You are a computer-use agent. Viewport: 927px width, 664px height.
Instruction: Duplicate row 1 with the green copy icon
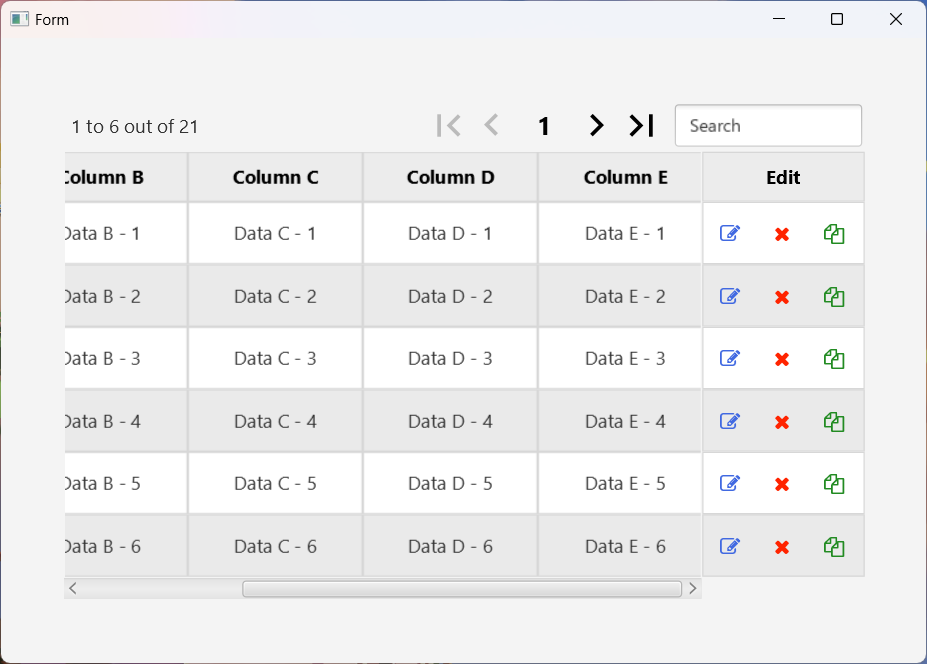(834, 233)
